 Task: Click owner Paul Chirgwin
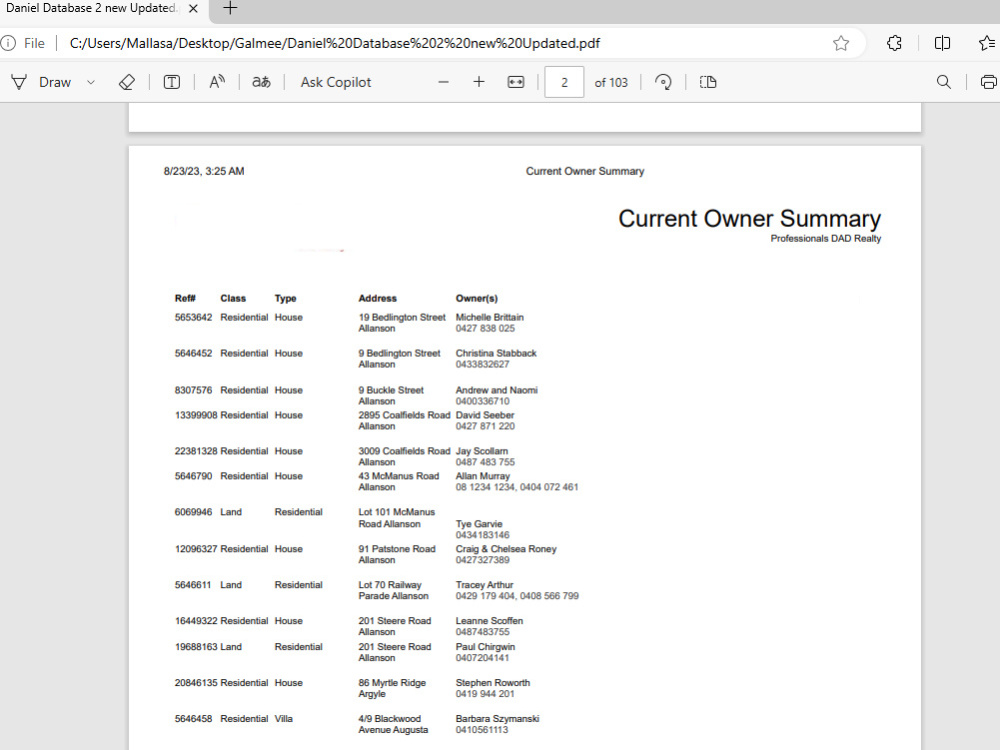point(485,646)
